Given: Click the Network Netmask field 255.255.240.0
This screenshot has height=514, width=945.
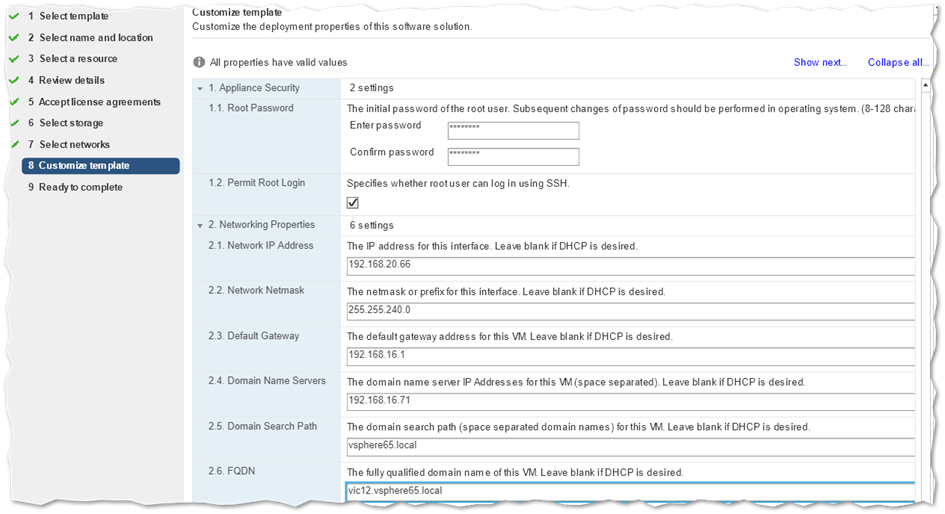Looking at the screenshot, I should click(x=630, y=310).
